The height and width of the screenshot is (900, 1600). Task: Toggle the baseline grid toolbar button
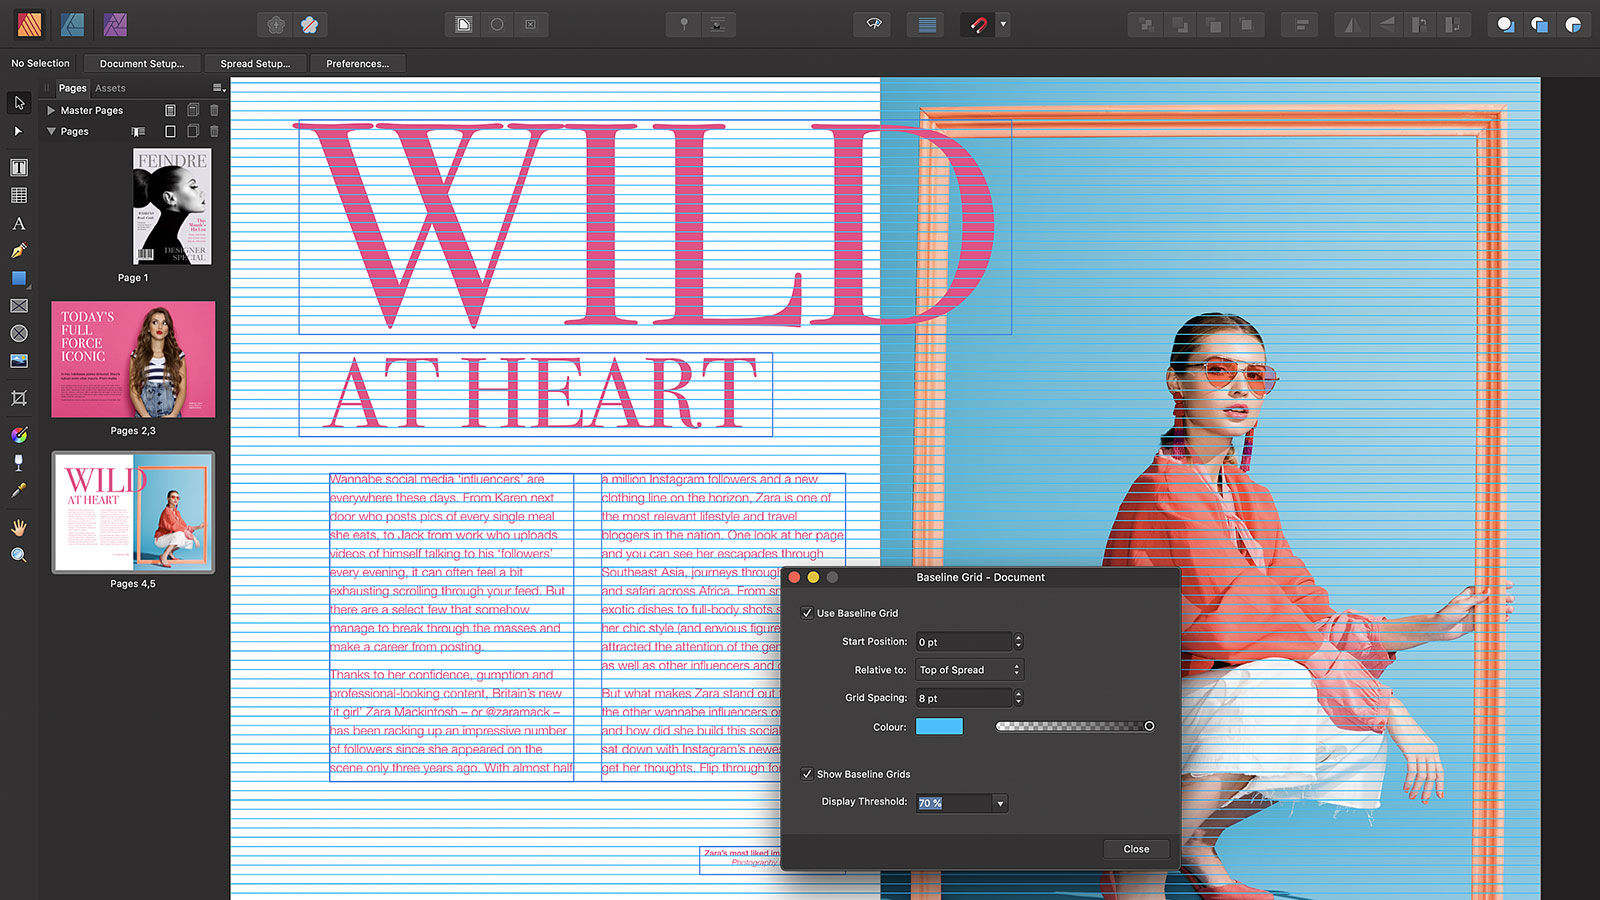tap(927, 24)
